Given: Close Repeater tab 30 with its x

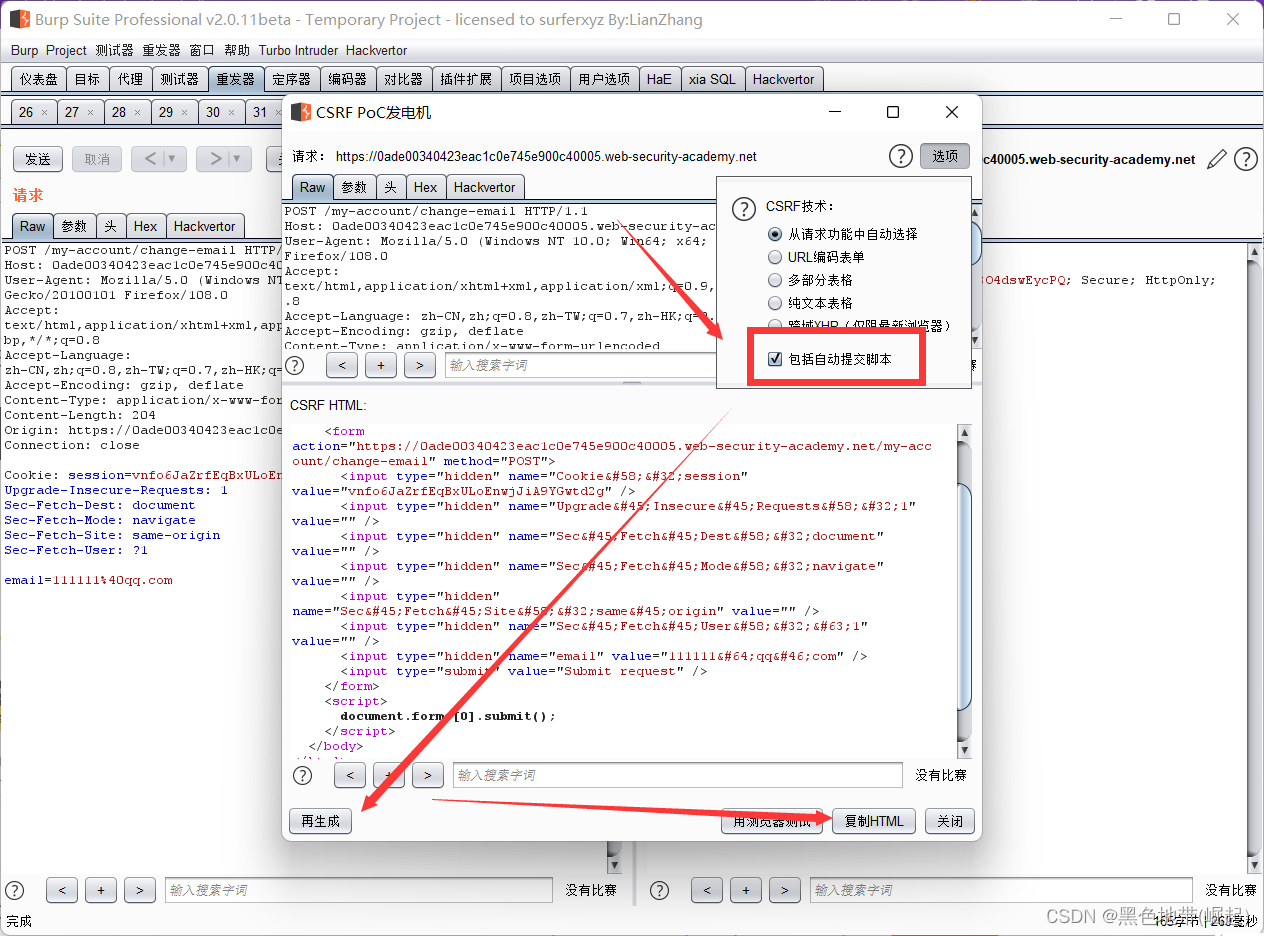Looking at the screenshot, I should point(232,113).
